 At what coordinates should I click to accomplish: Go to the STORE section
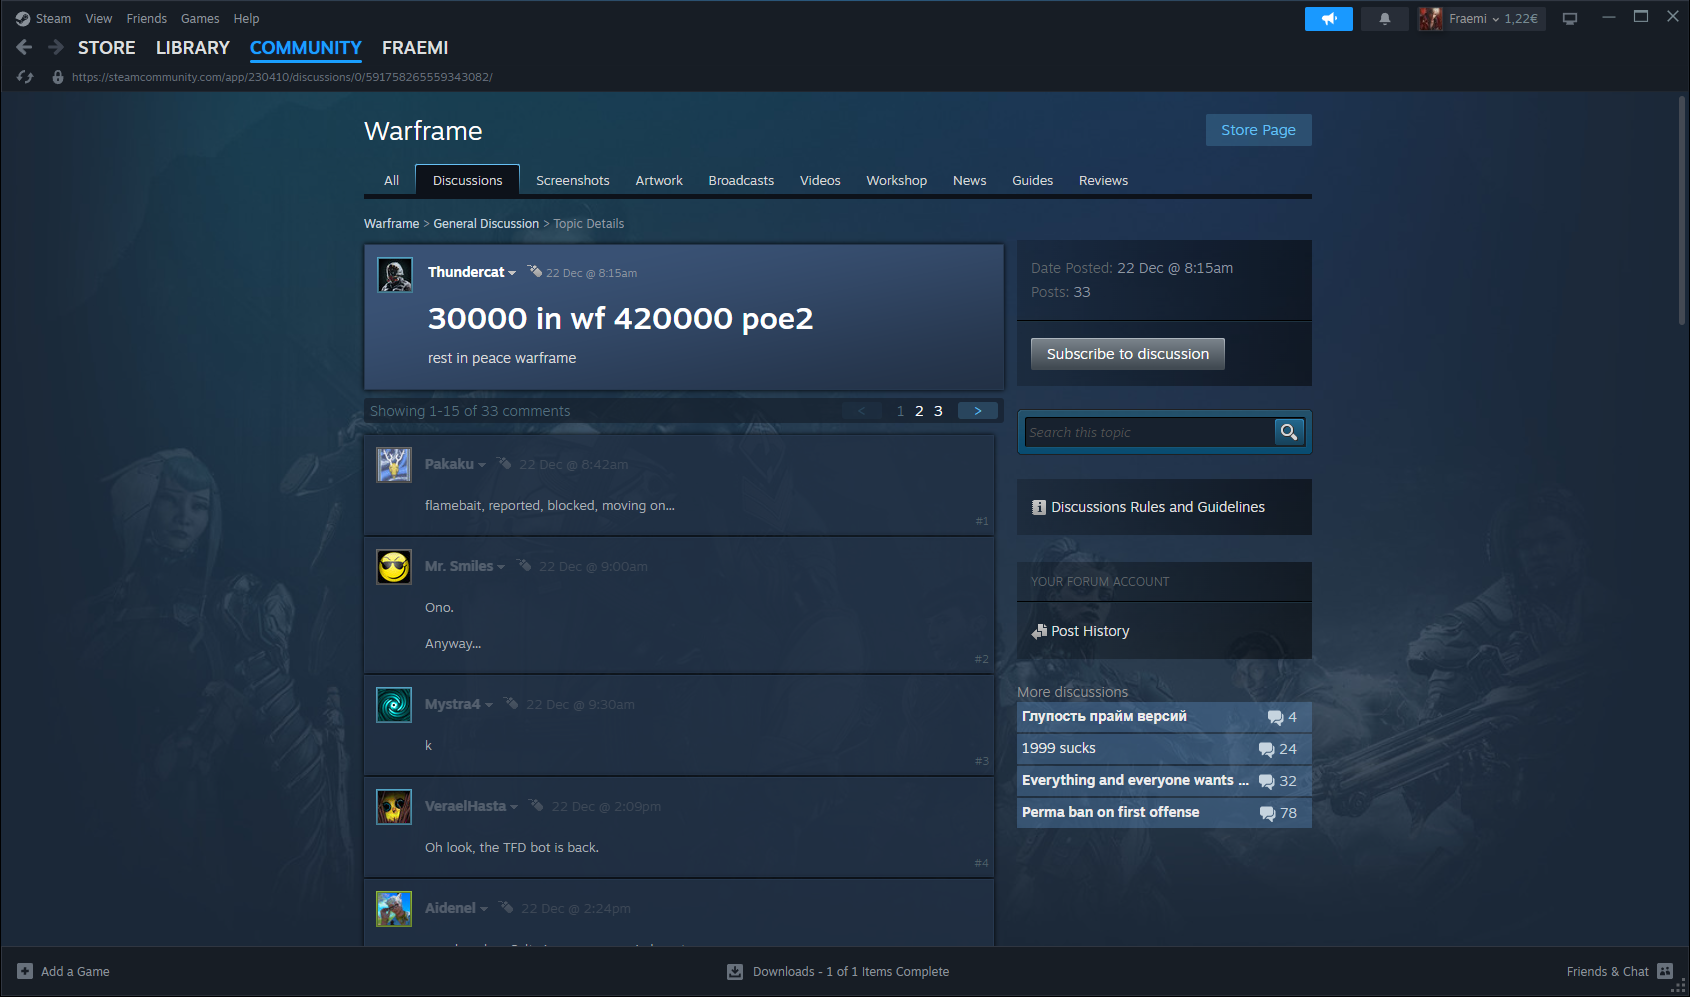[107, 48]
